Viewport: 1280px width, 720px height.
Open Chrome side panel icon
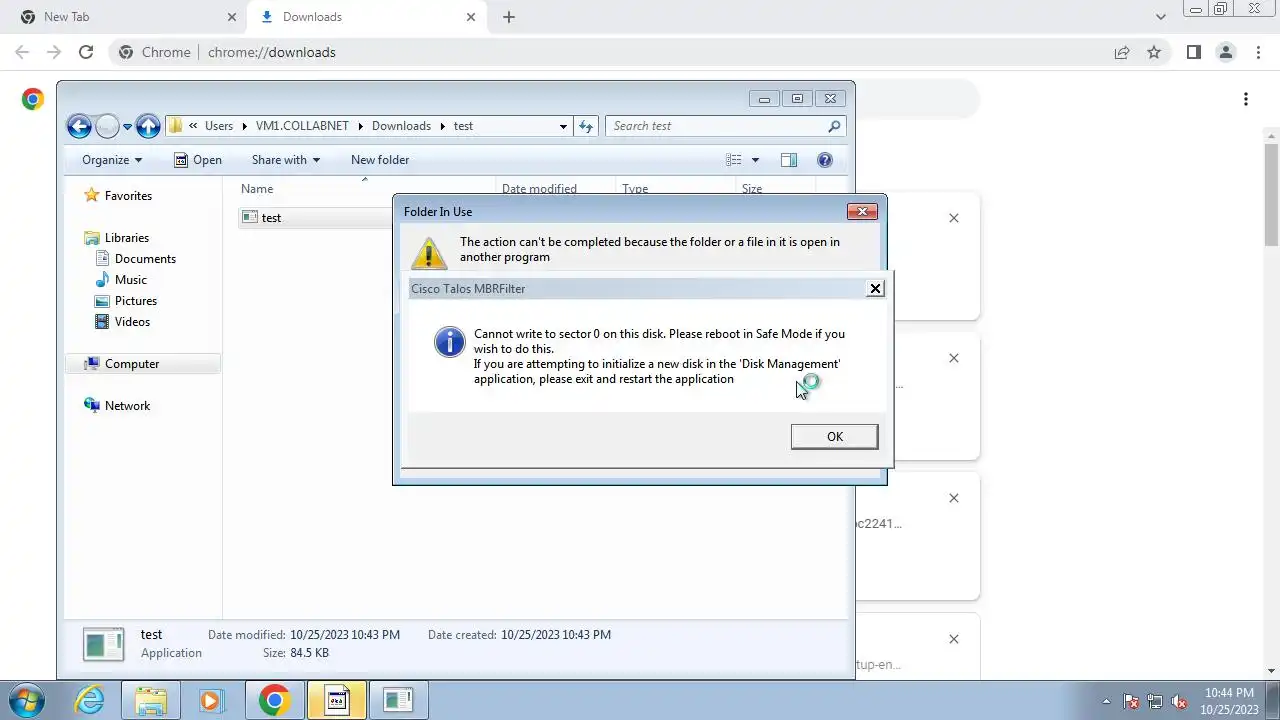click(x=1193, y=52)
